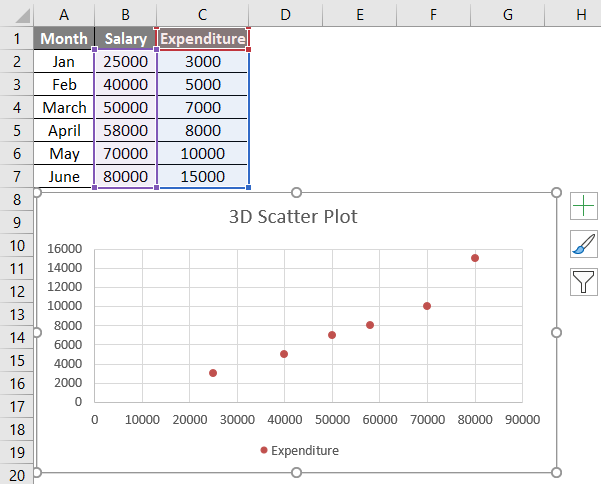Click the Month header cell

pyautogui.click(x=64, y=38)
